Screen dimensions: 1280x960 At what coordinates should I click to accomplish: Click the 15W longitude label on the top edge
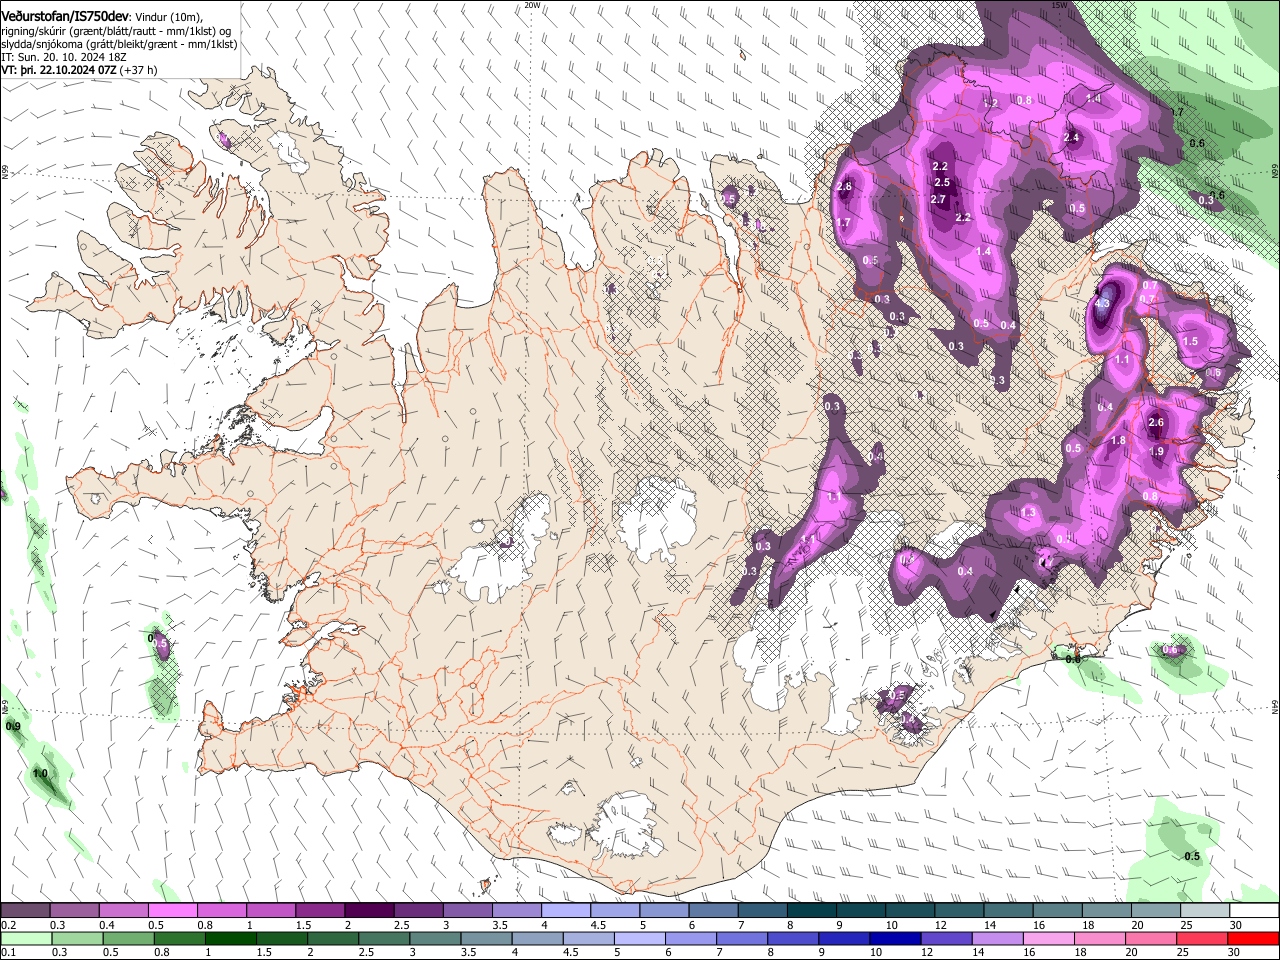point(1059,5)
